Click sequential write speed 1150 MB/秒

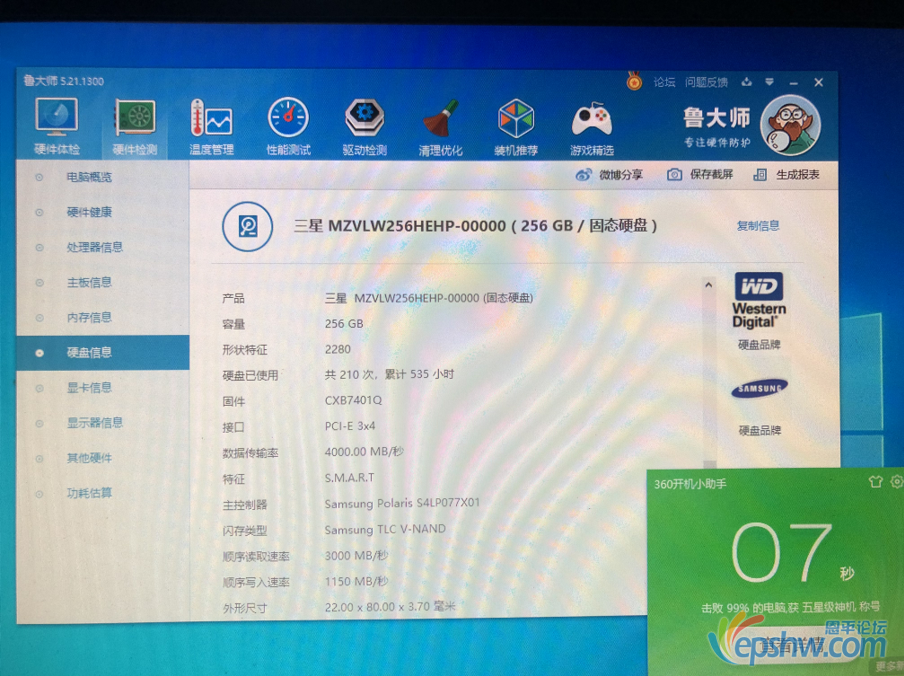[356, 581]
